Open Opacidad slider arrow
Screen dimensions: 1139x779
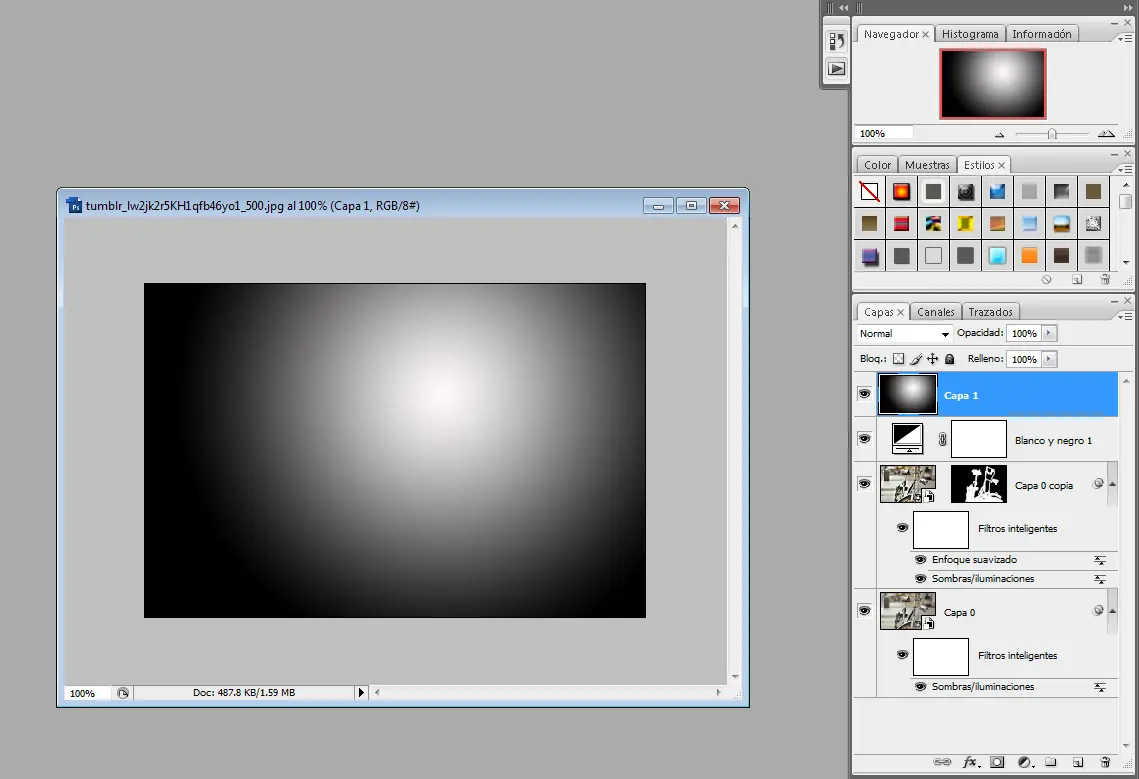coord(1049,333)
